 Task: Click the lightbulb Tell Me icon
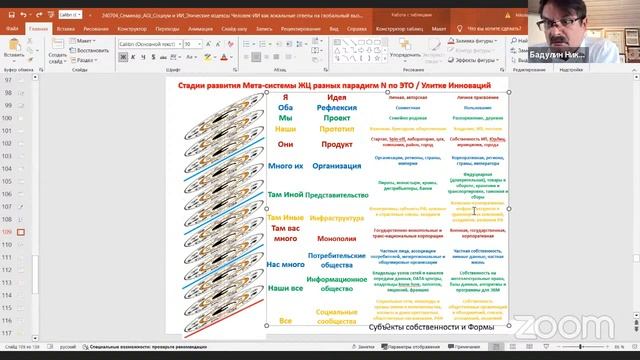460,29
